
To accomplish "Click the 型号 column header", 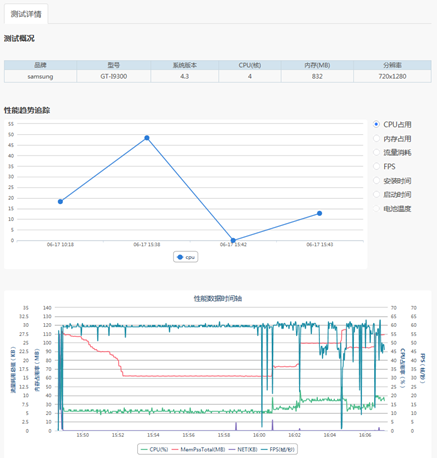I will click(114, 65).
